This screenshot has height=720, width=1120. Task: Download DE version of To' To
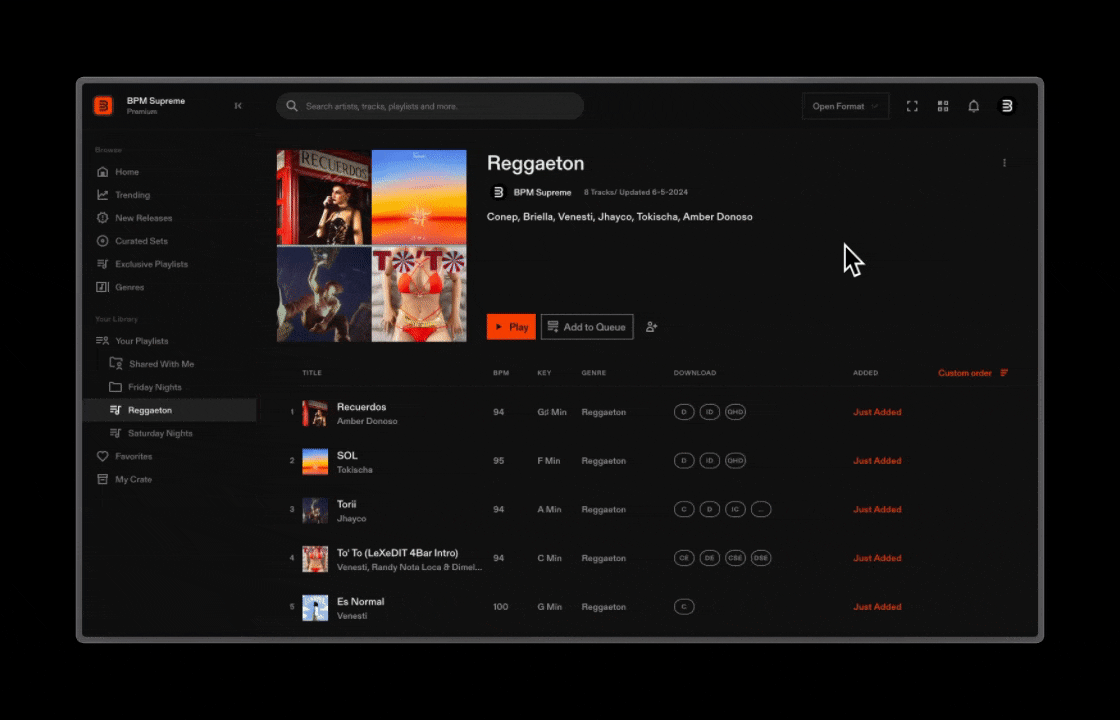tap(709, 558)
